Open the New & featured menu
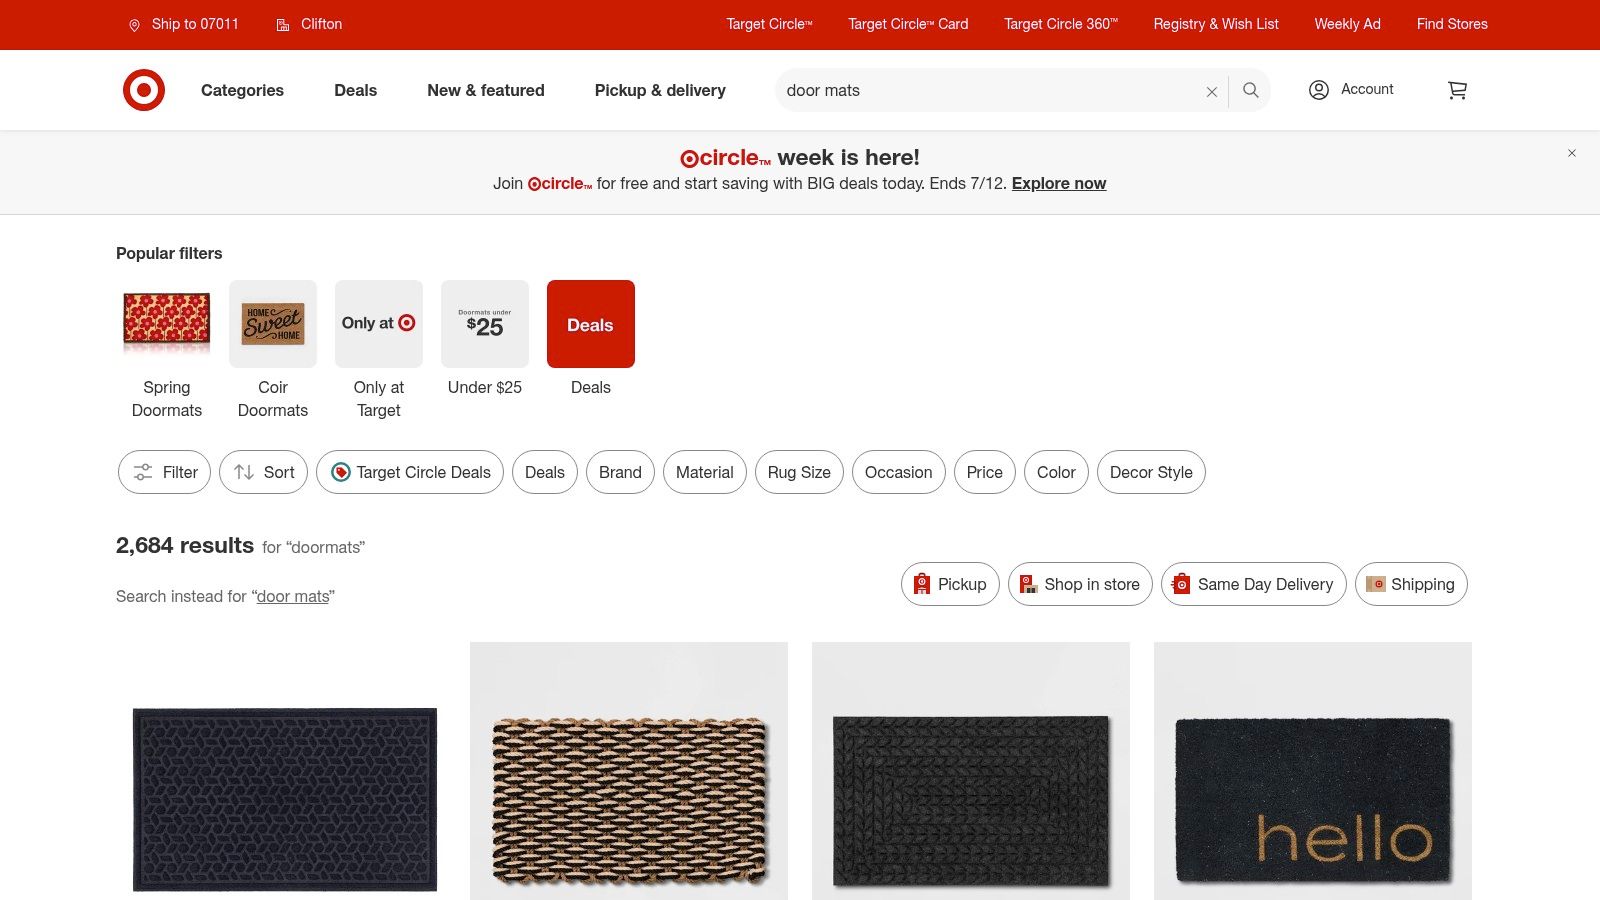1600x900 pixels. (486, 90)
